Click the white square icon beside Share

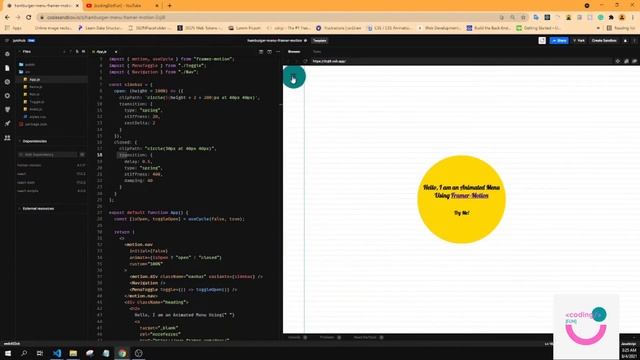(542, 40)
